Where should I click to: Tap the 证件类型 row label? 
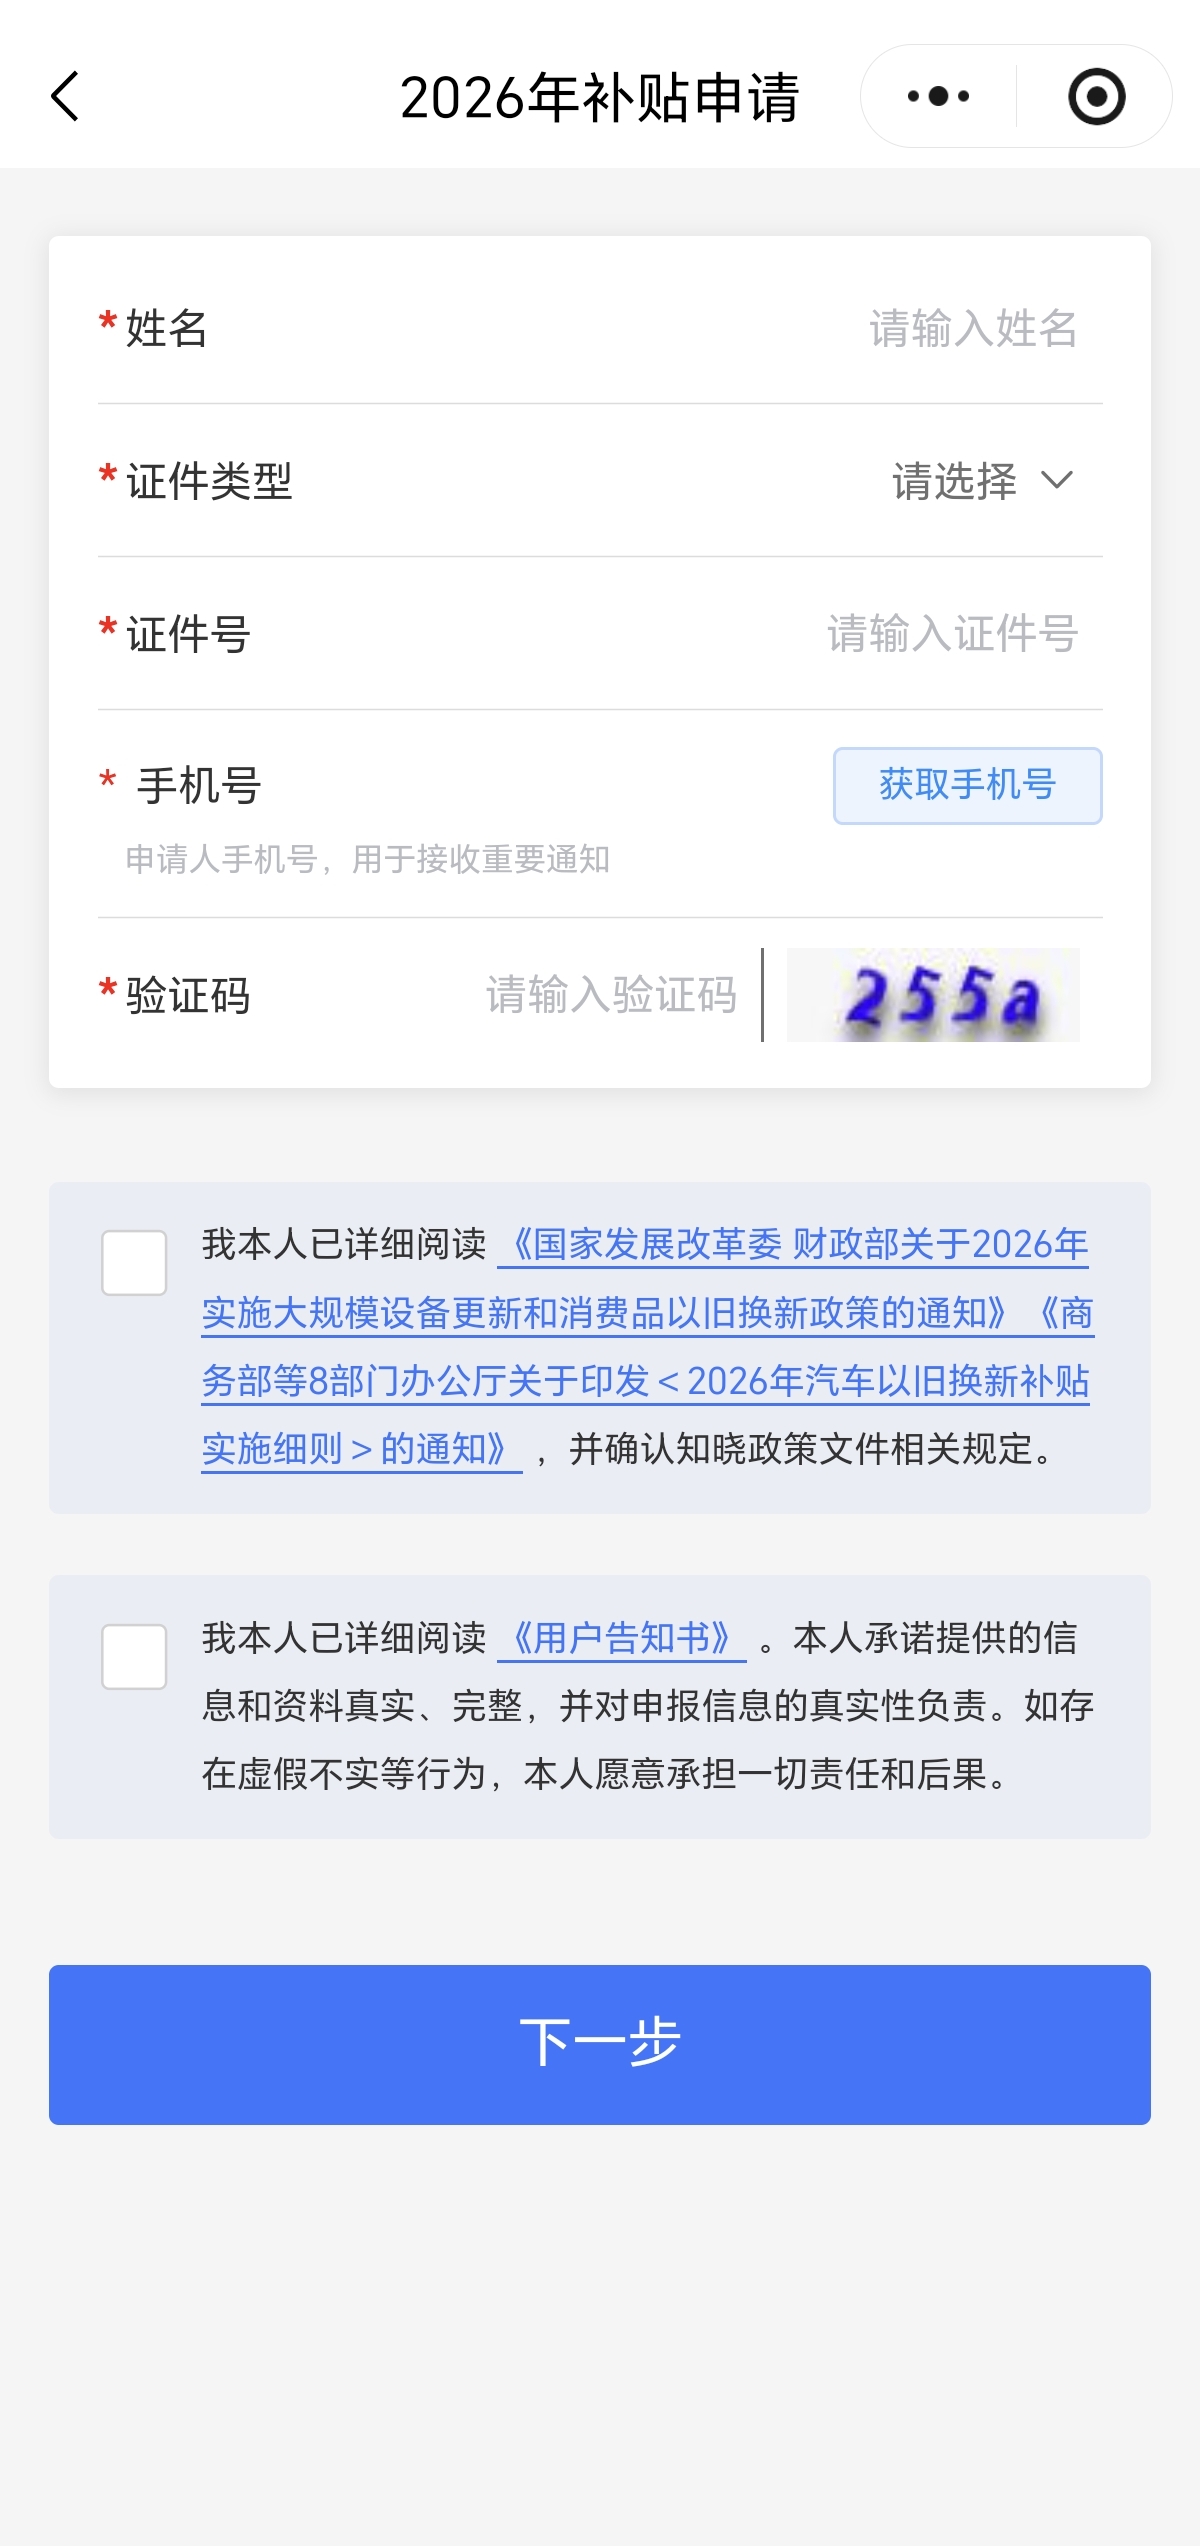[209, 481]
